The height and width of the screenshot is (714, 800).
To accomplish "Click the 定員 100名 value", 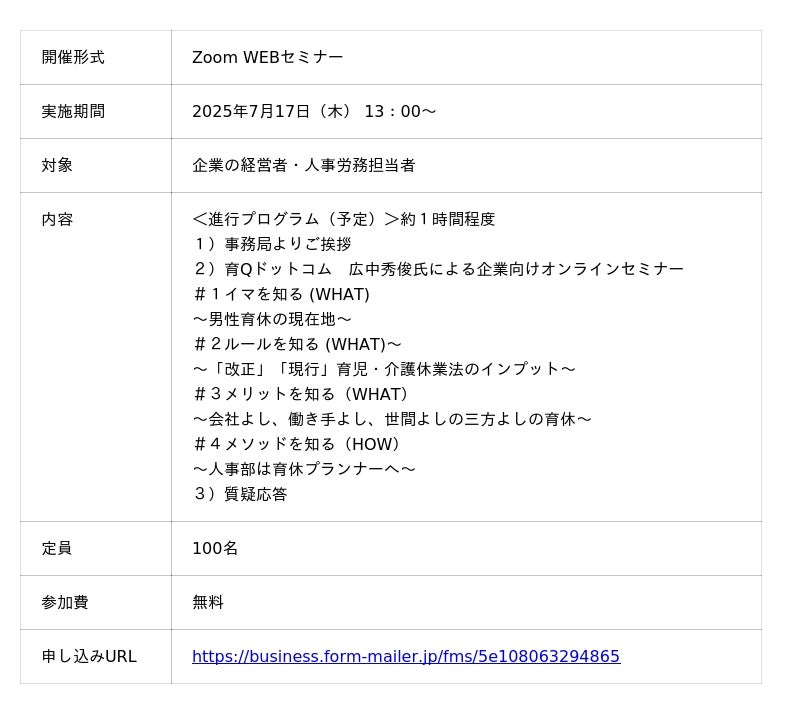I will pos(215,549).
